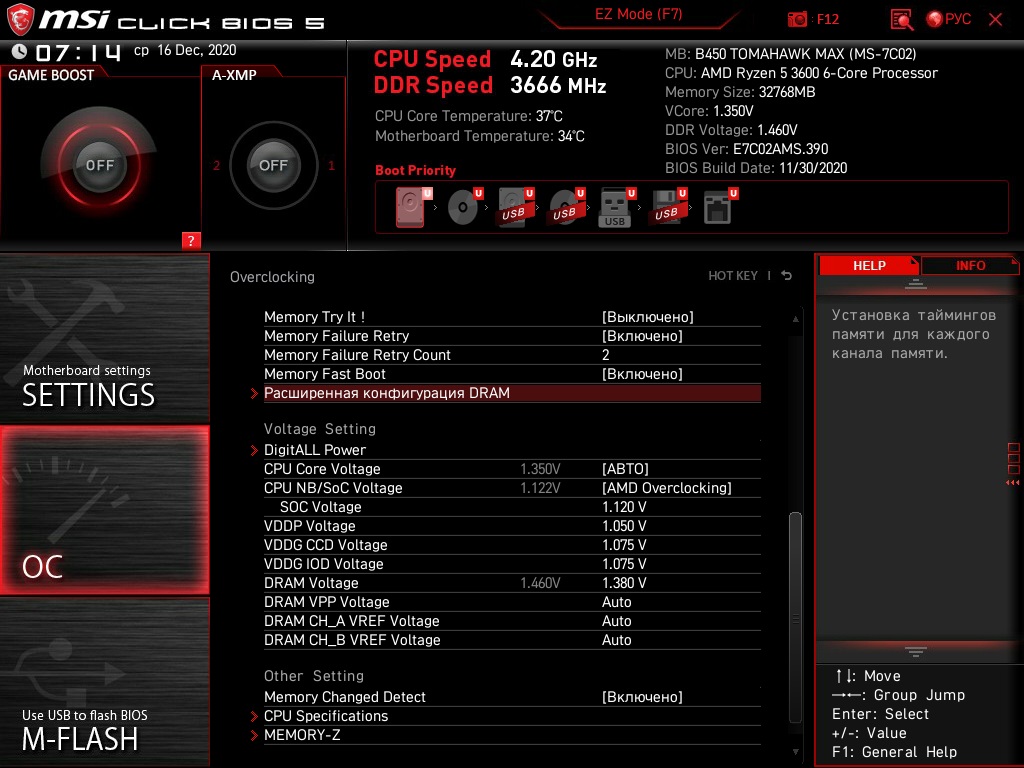Open CPU Core Voltage [АВТО] dropdown
Screen dimensions: 1024x768
pos(626,469)
